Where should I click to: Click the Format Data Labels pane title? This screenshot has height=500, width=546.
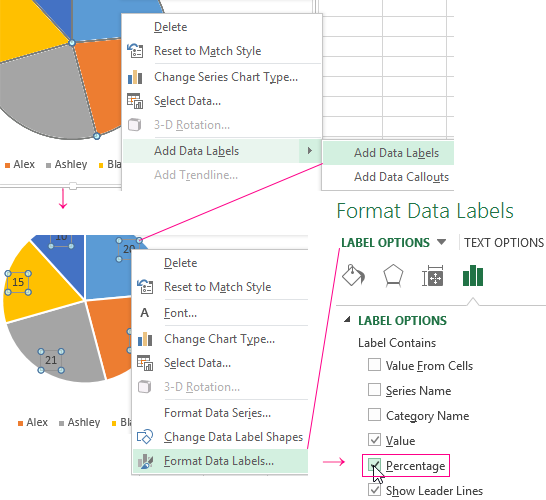[425, 211]
